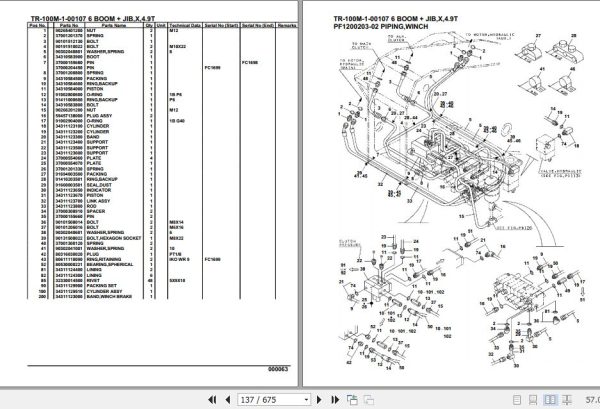The height and width of the screenshot is (409, 600).
Task: Switch to continuous page layout
Action: click(x=533, y=400)
